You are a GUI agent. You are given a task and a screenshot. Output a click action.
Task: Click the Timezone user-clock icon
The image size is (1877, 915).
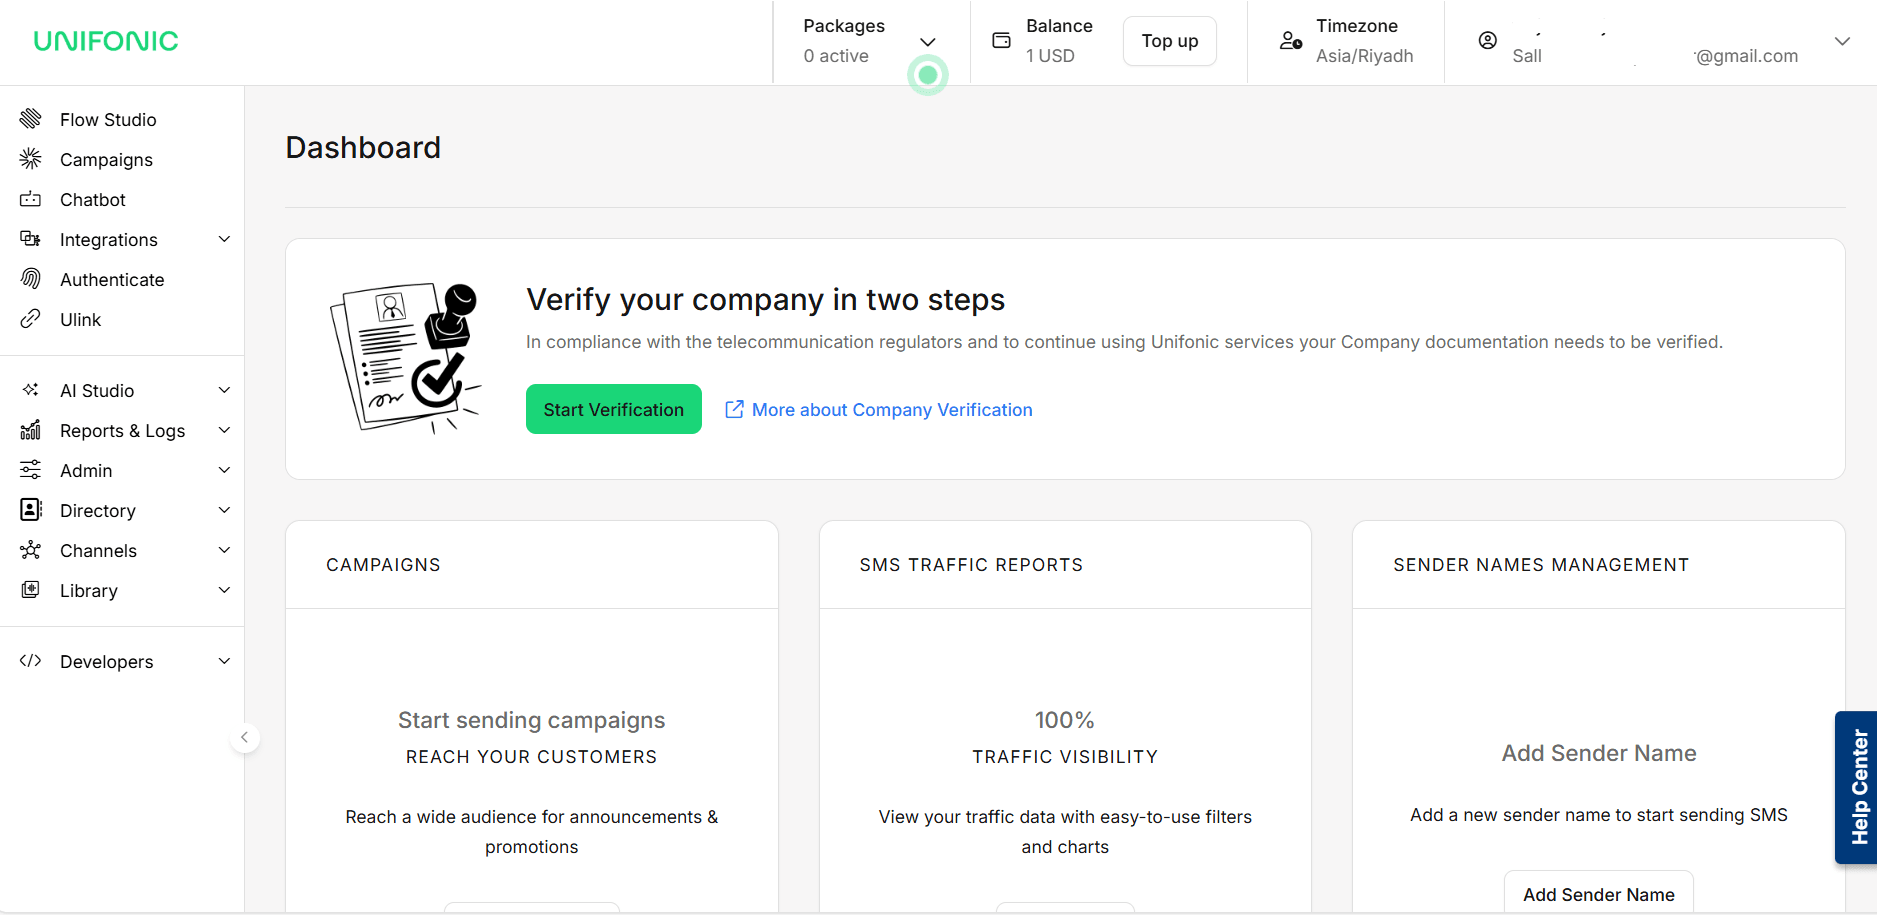pyautogui.click(x=1291, y=41)
